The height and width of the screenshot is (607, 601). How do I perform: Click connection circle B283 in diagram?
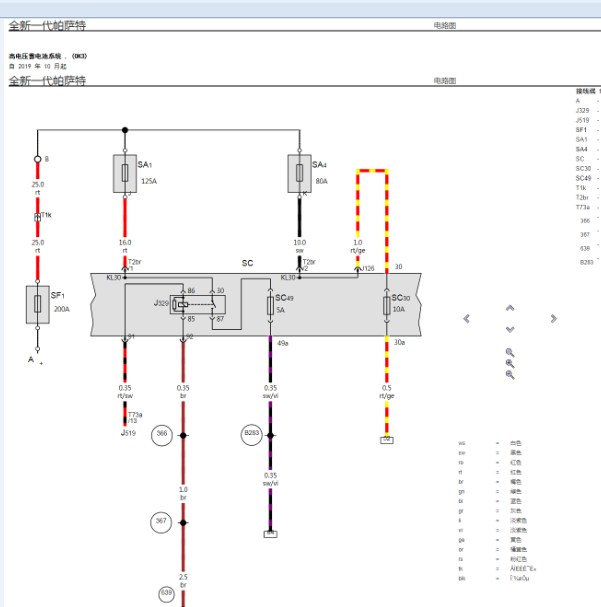pos(252,435)
